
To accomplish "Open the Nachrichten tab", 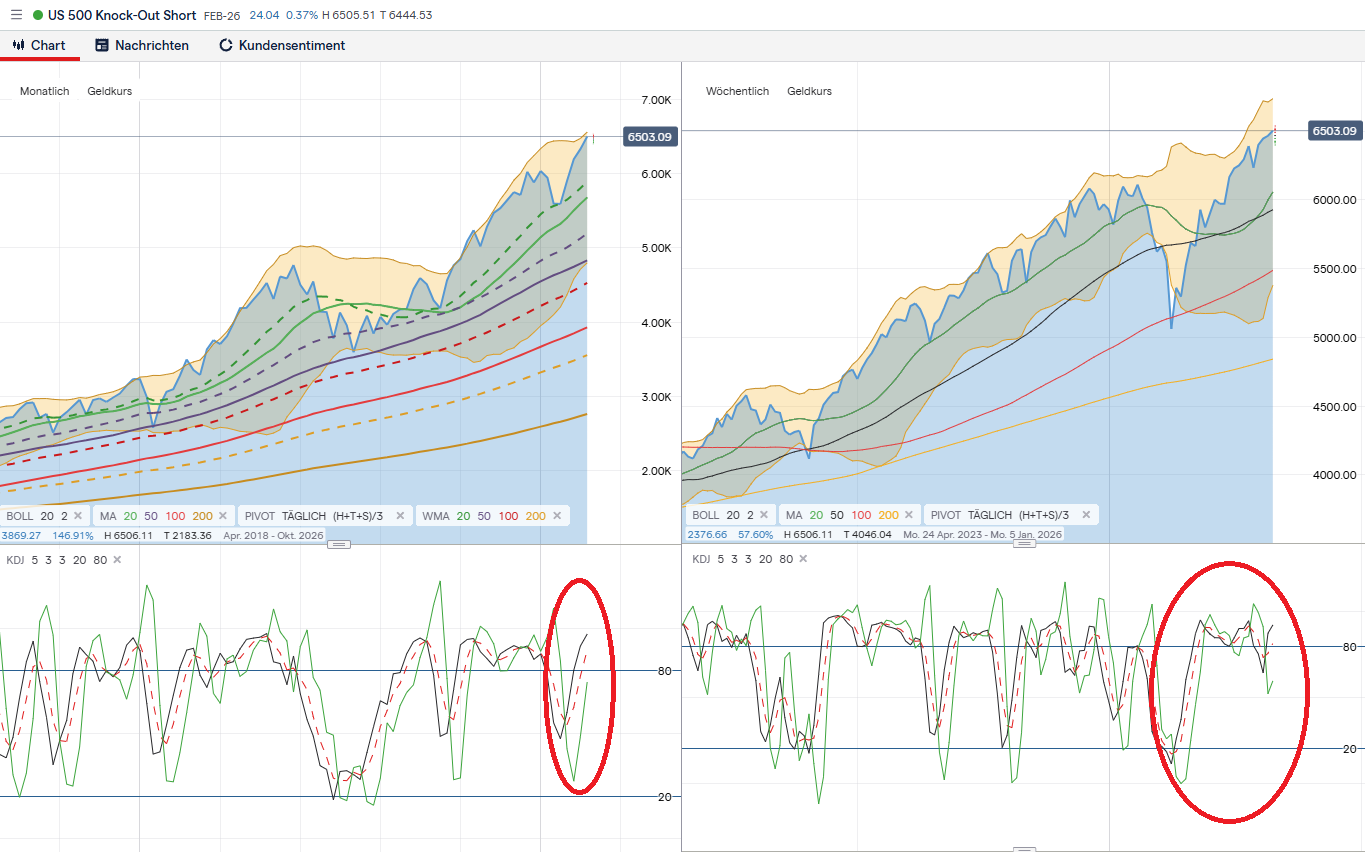I will pyautogui.click(x=142, y=45).
